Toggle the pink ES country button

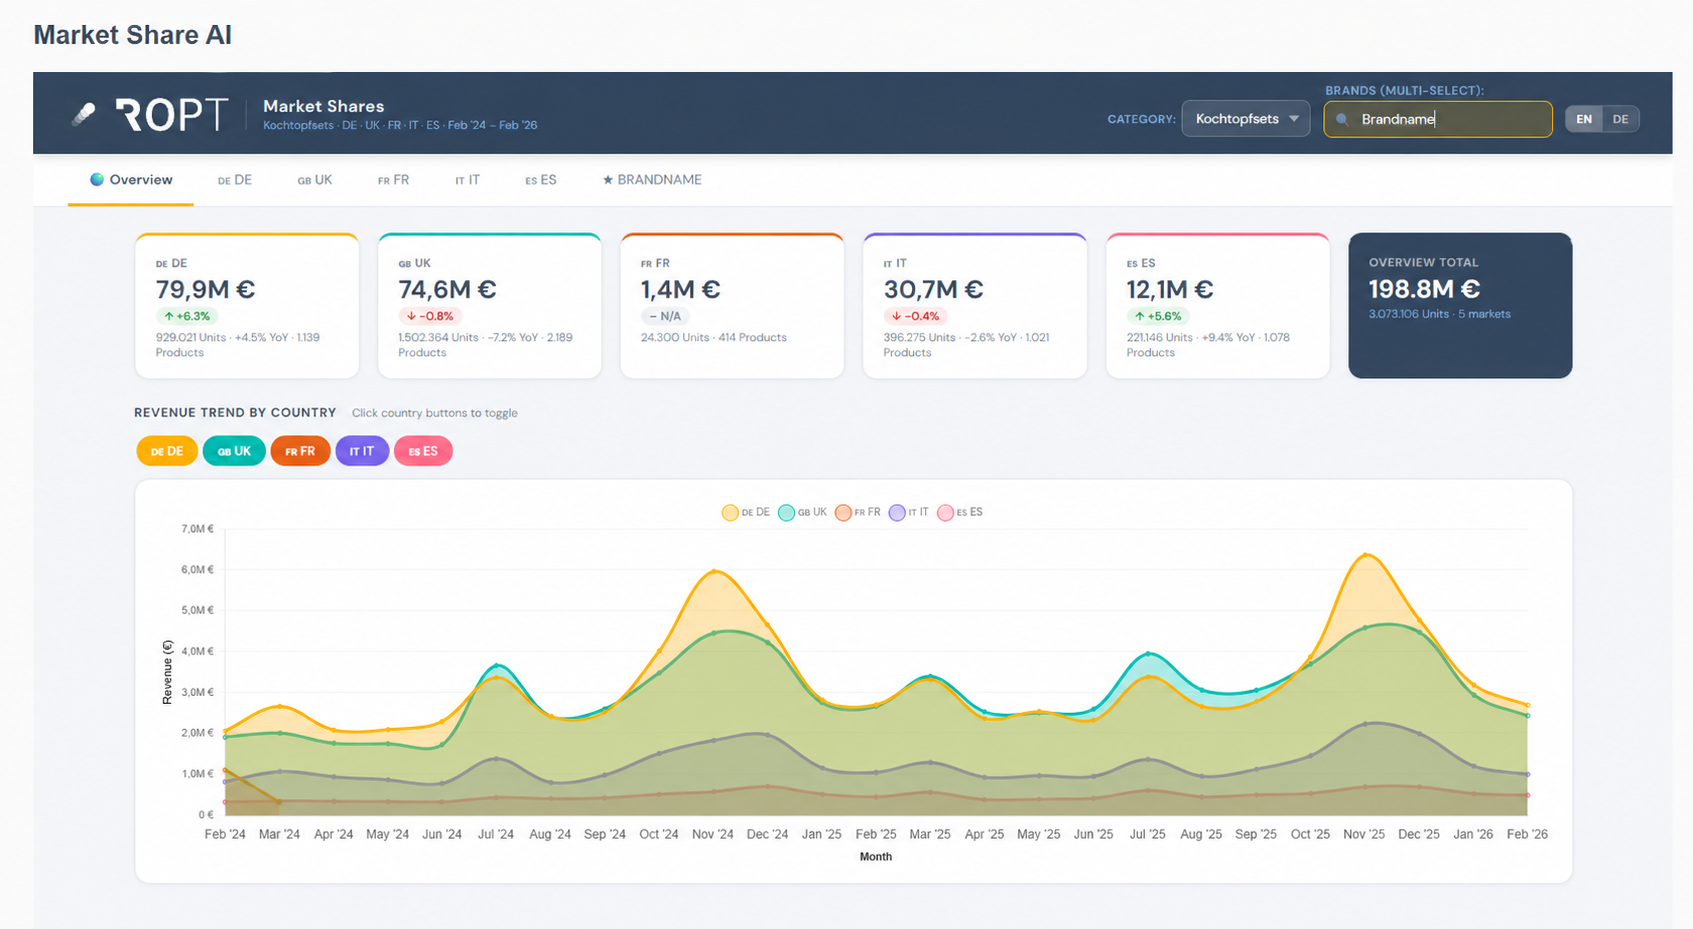pos(423,451)
